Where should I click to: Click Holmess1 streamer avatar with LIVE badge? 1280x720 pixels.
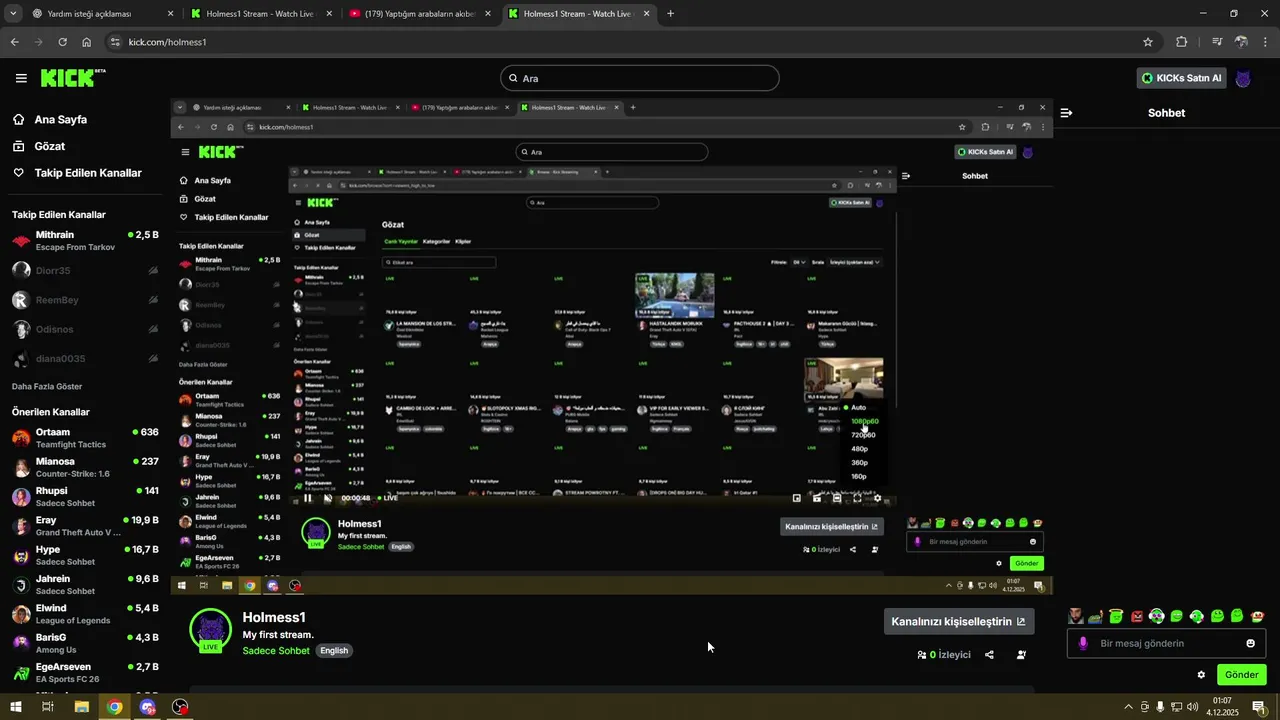tap(210, 630)
